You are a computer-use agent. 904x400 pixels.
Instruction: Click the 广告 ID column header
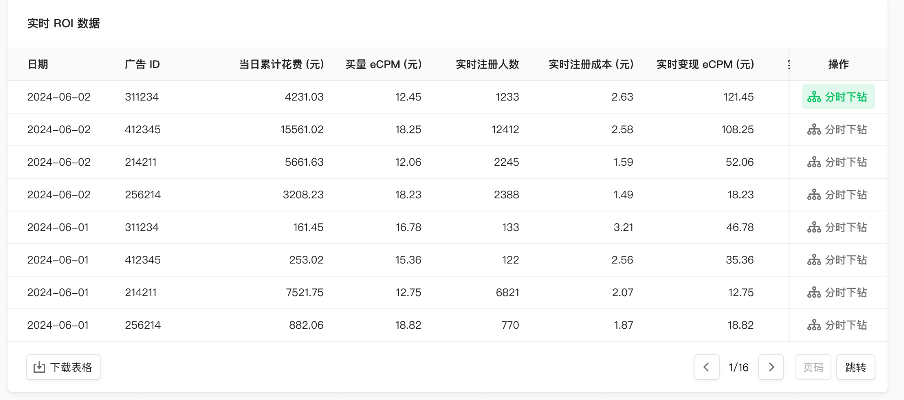tap(142, 65)
